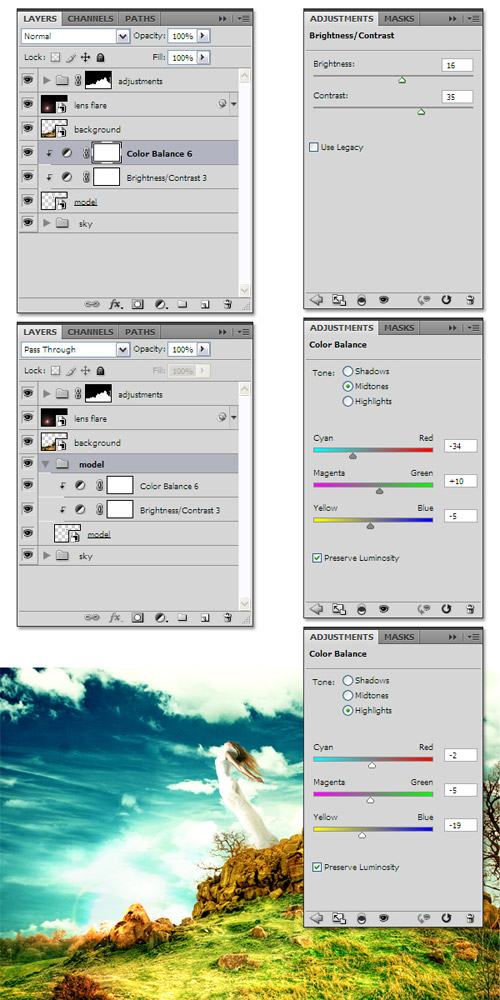Create a new group in the Normal-mode Layers panel
Image resolution: width=500 pixels, height=1000 pixels.
pos(182,304)
